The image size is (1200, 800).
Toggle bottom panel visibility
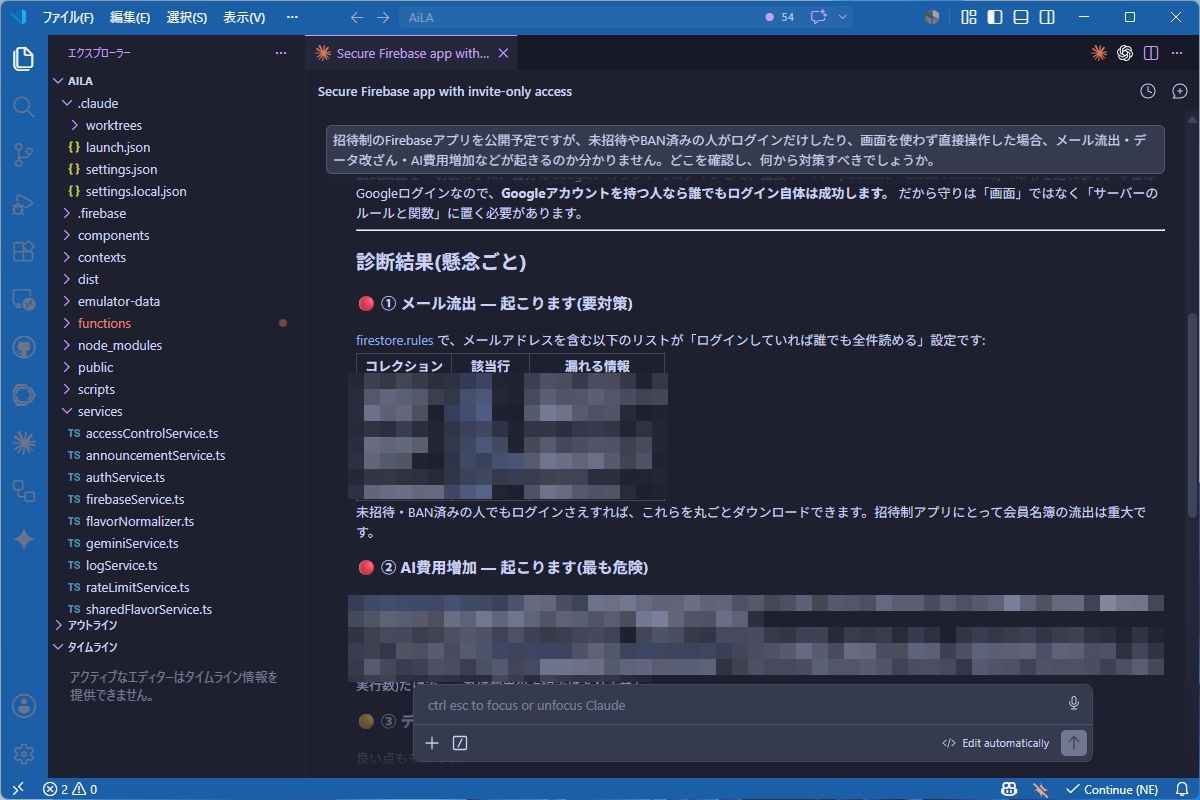click(x=1020, y=17)
